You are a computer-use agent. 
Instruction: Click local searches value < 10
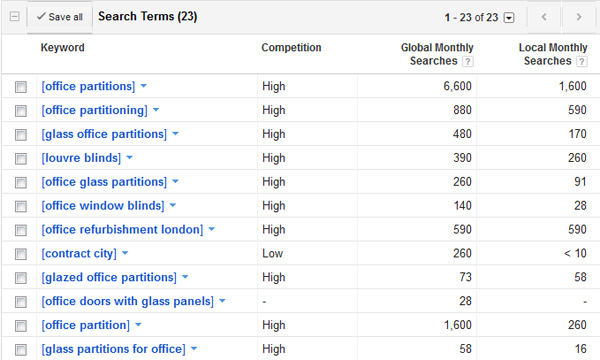click(575, 253)
